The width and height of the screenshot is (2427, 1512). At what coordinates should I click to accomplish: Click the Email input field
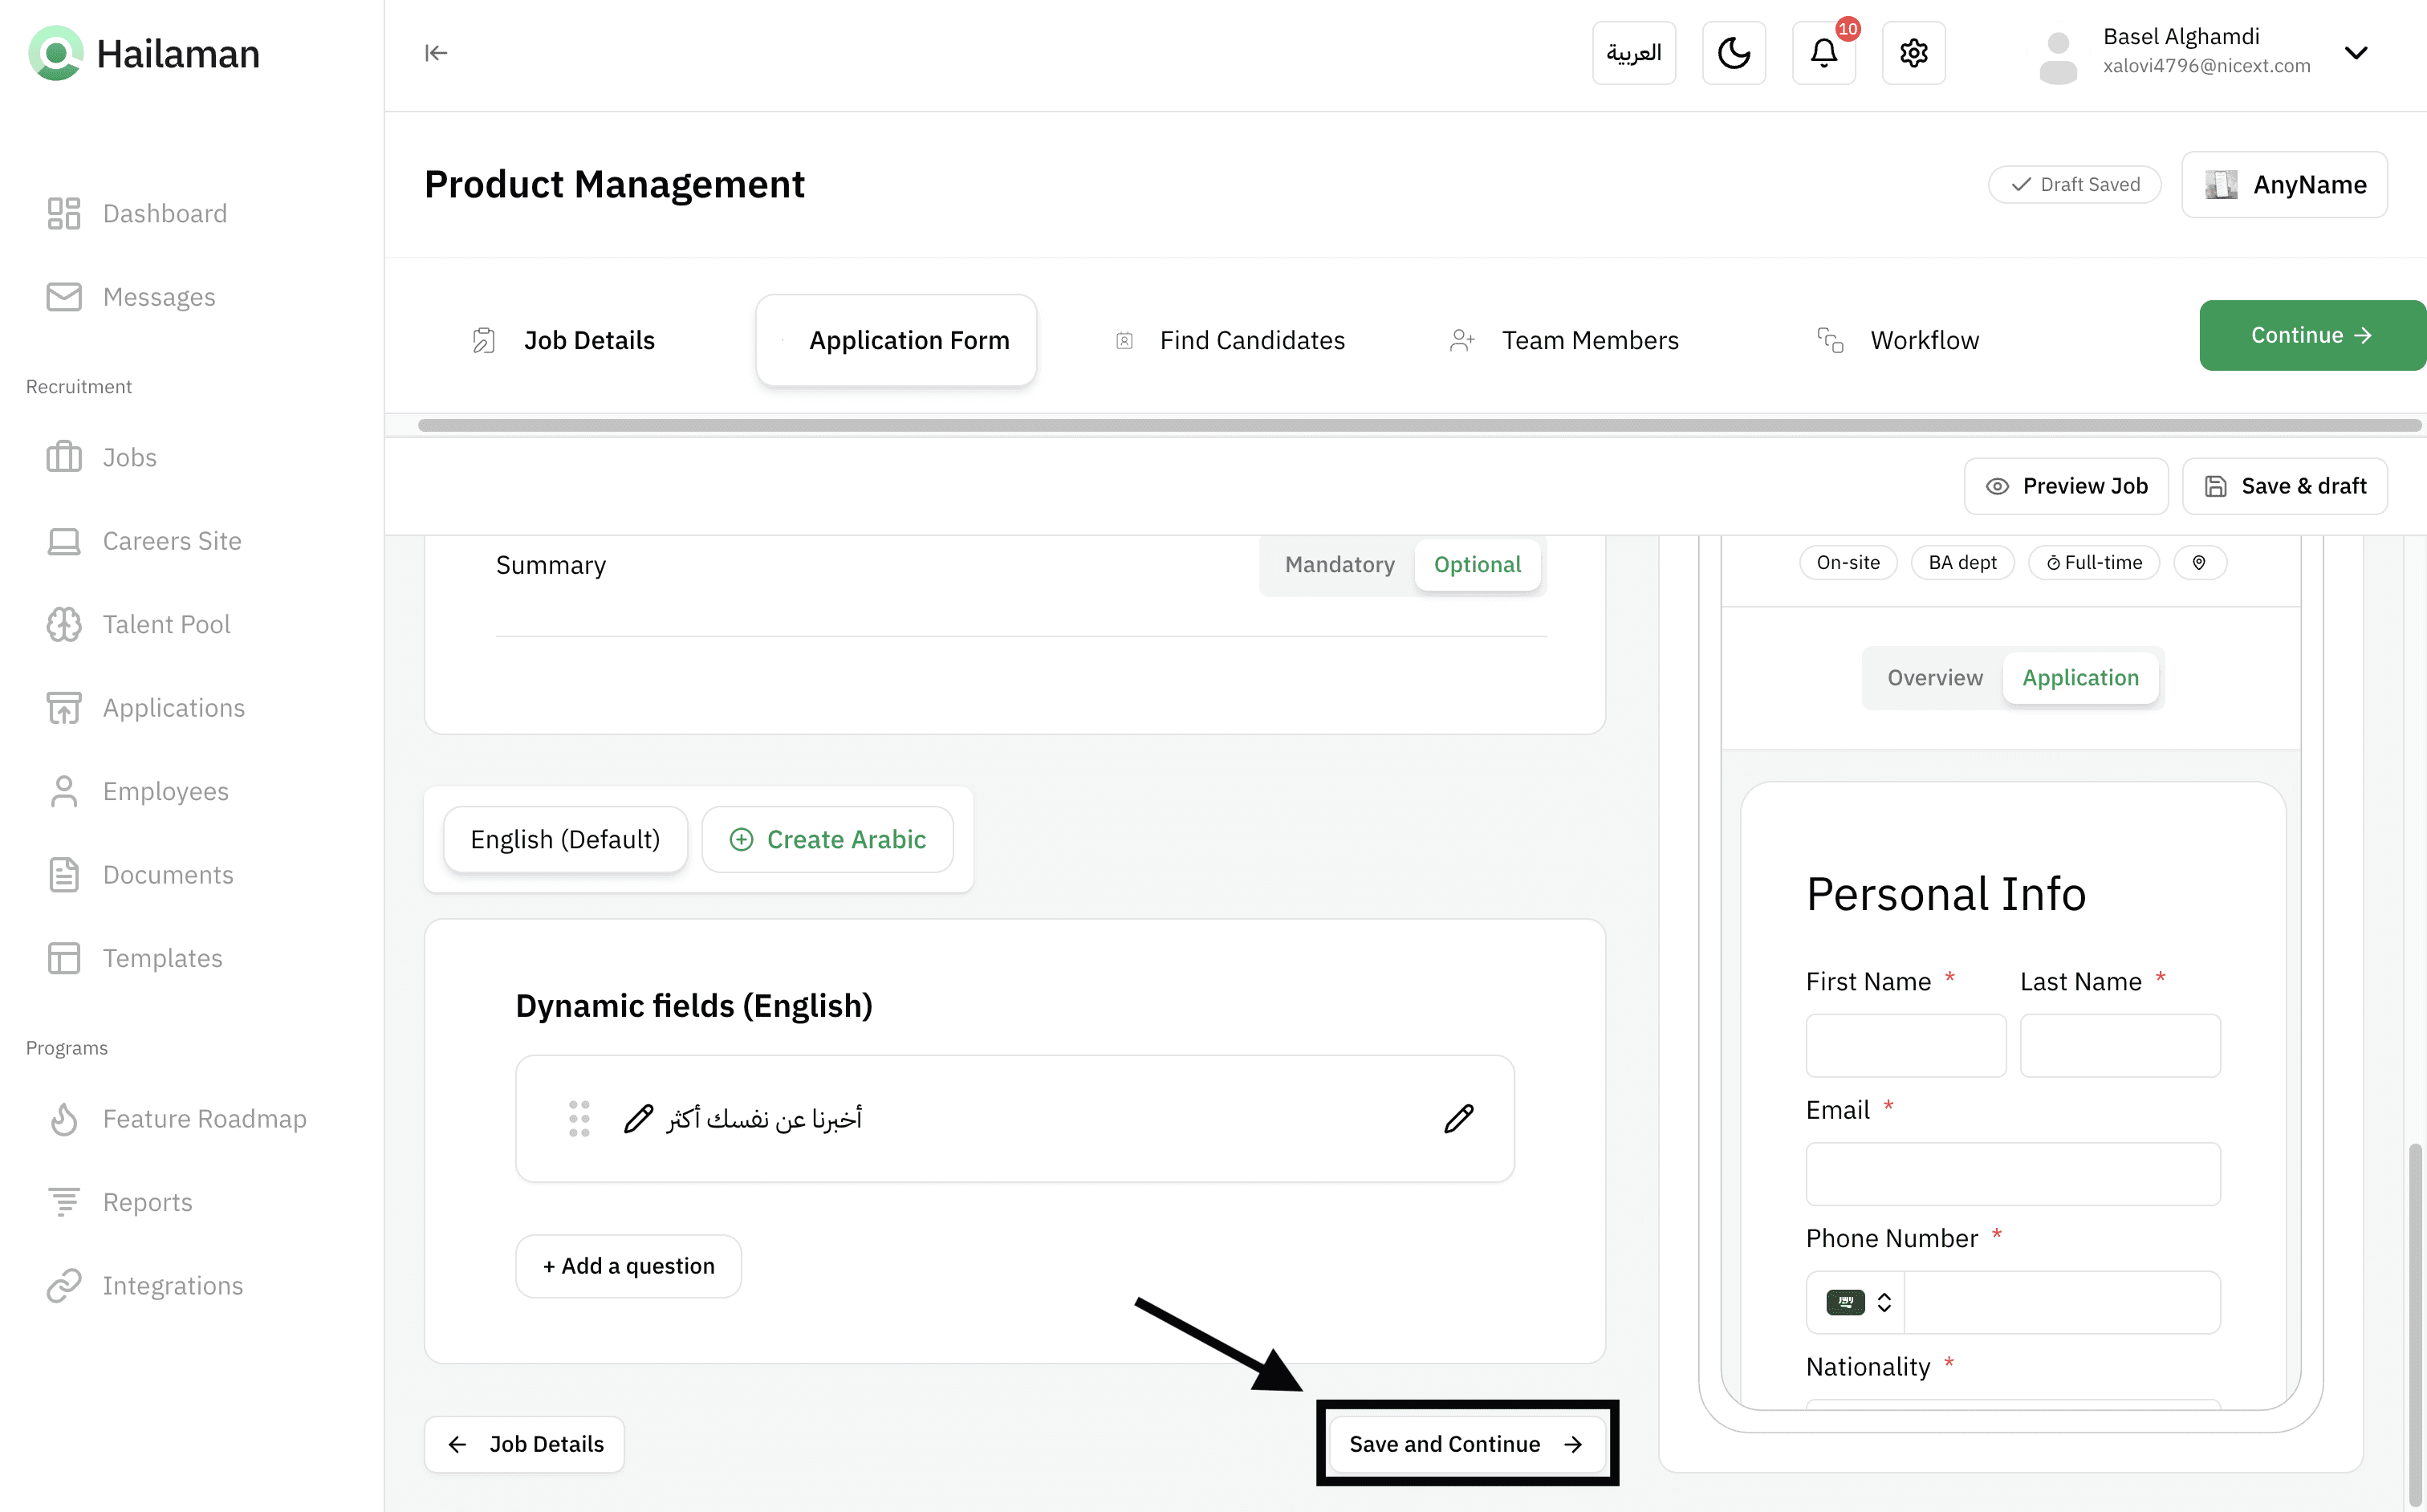coord(2012,1174)
